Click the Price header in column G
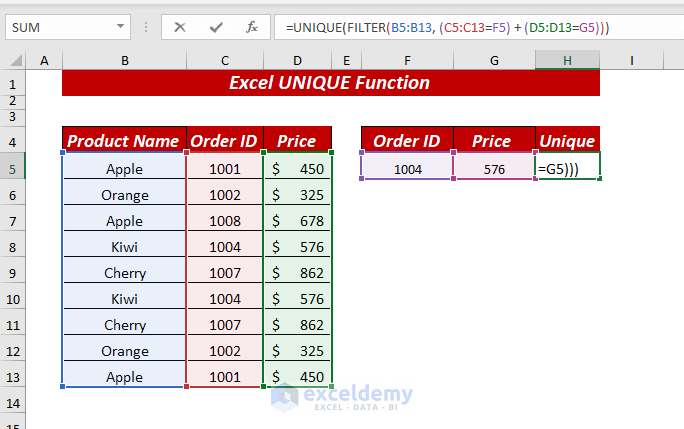The width and height of the screenshot is (684, 429). (495, 140)
